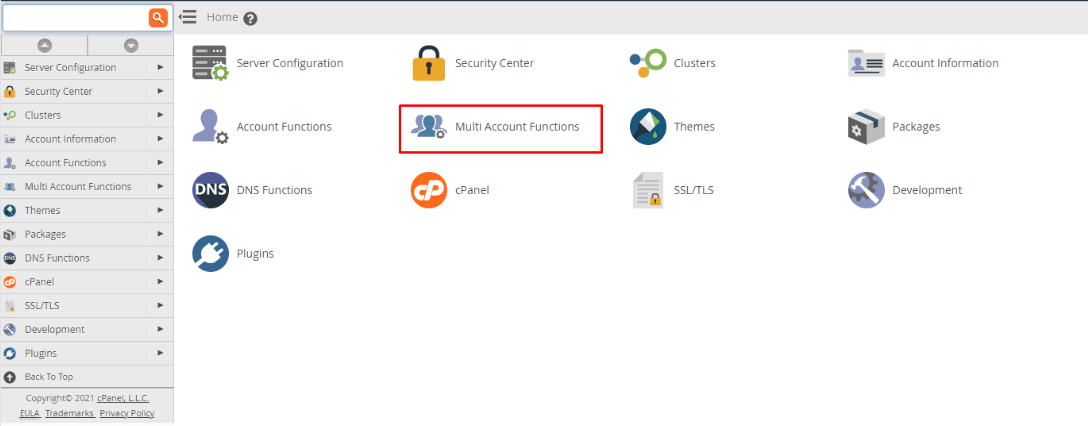
Task: Open the Security Center padlock icon
Action: click(429, 63)
